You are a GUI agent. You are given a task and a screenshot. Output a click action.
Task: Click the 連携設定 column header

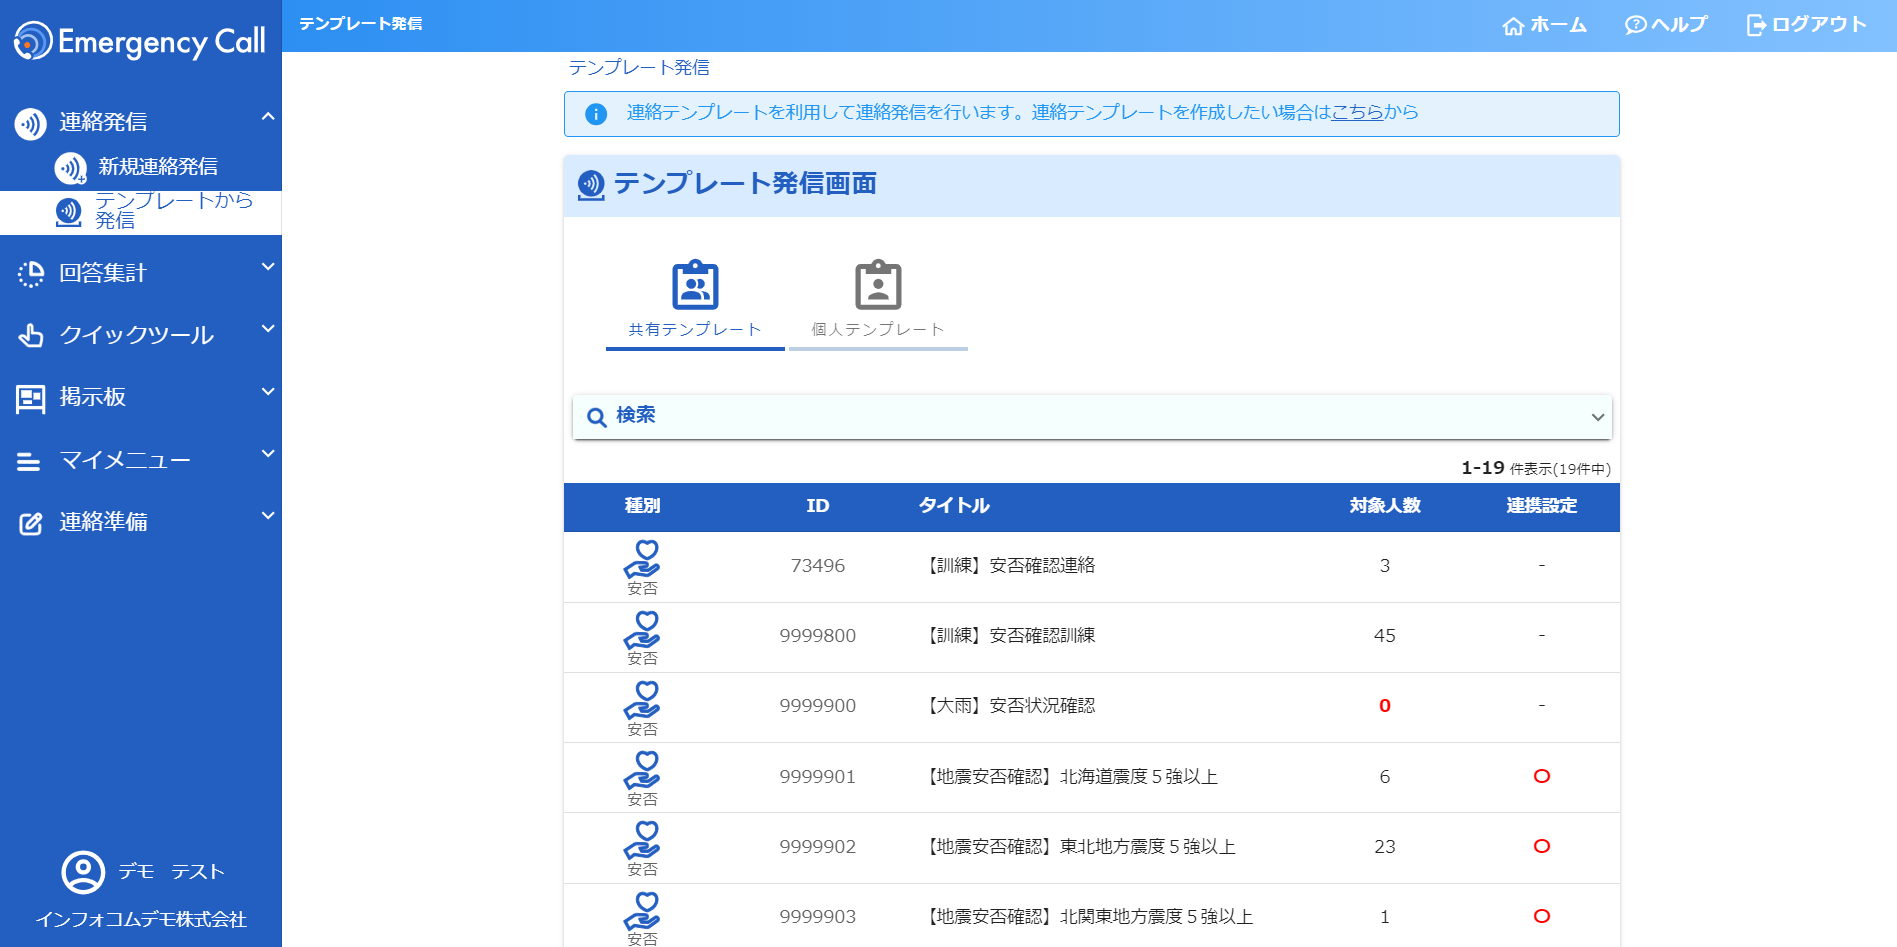click(x=1542, y=506)
